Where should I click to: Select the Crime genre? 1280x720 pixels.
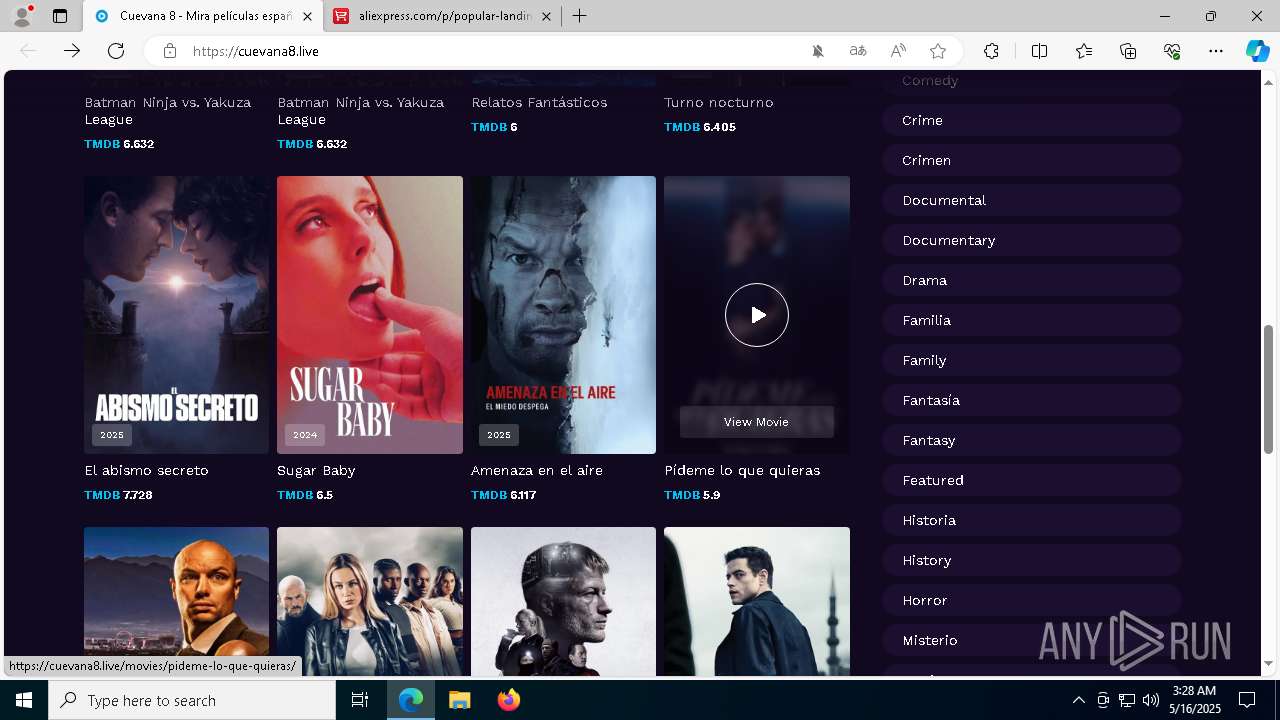coord(1031,120)
